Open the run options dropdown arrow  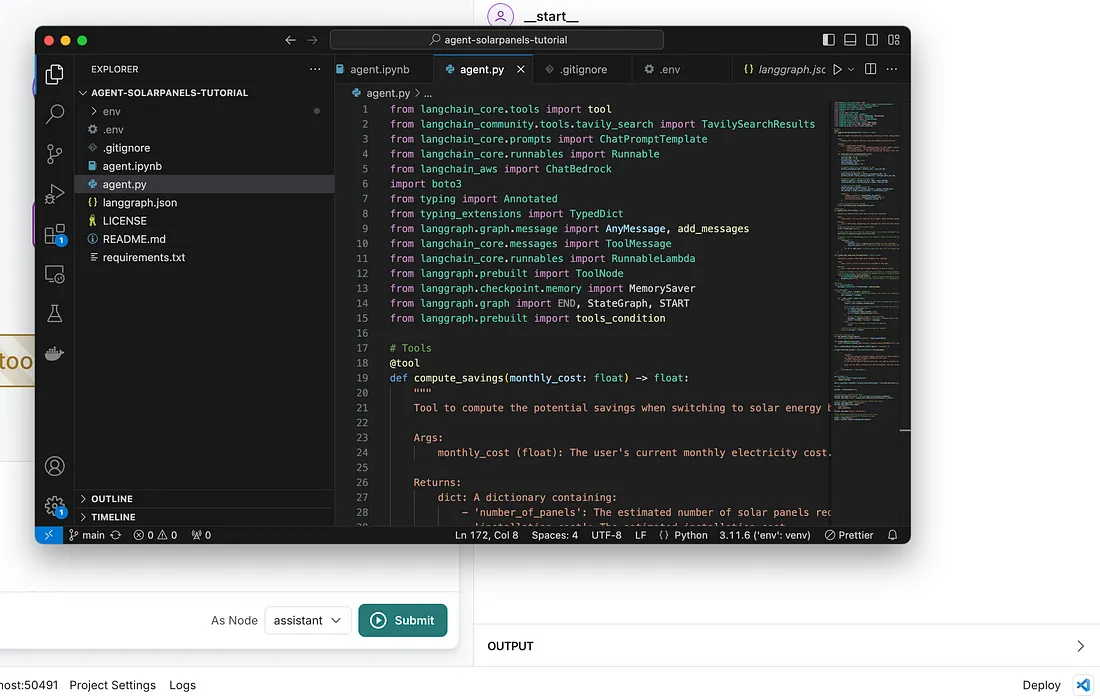pos(851,69)
